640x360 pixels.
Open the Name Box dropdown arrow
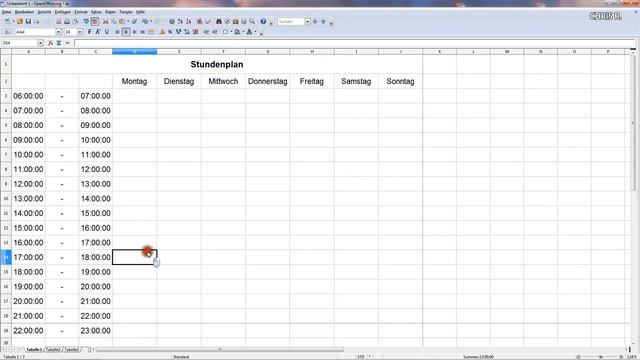pyautogui.click(x=40, y=43)
